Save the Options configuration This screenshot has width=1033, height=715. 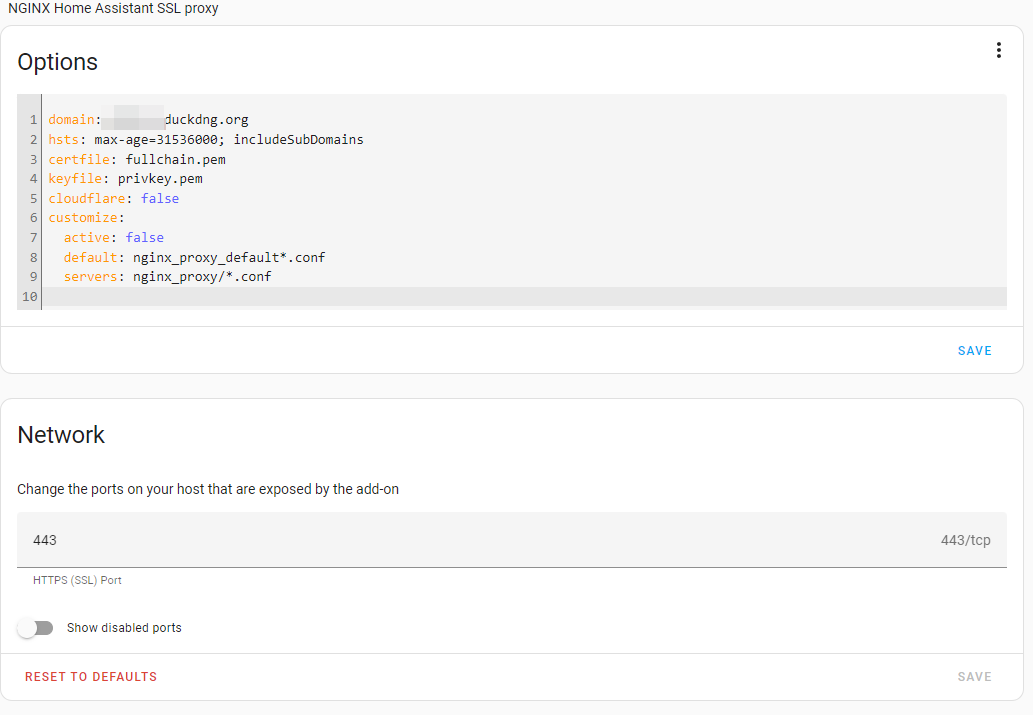(x=974, y=351)
